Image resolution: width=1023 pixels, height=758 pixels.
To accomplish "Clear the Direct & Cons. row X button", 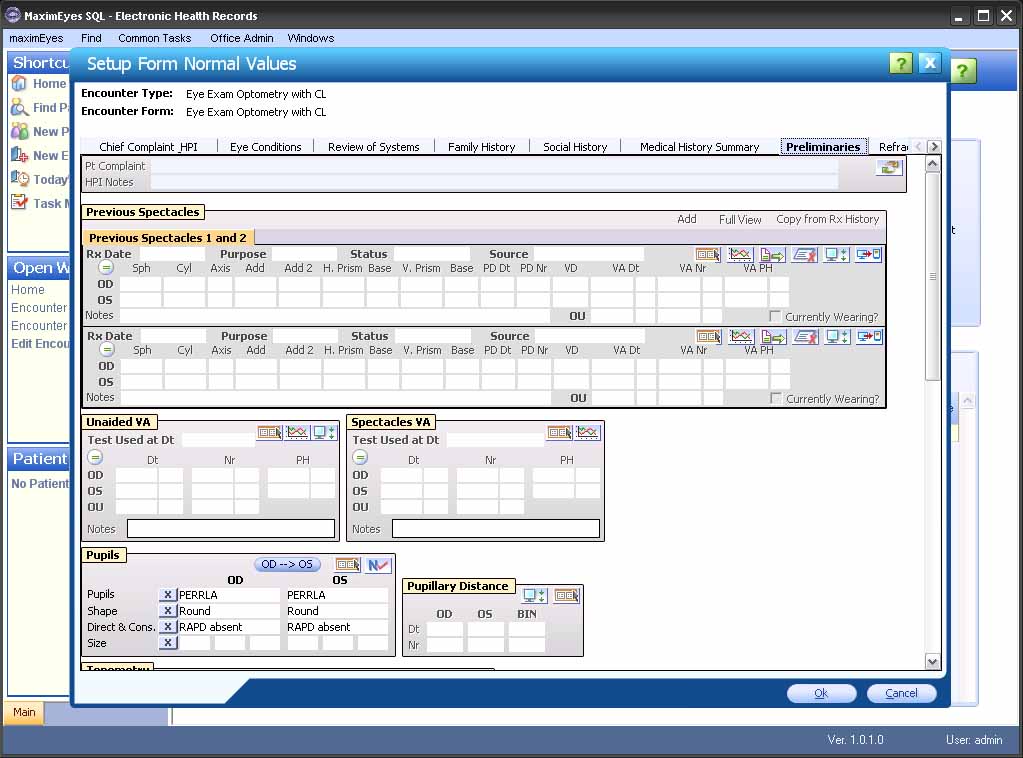I will pos(168,627).
